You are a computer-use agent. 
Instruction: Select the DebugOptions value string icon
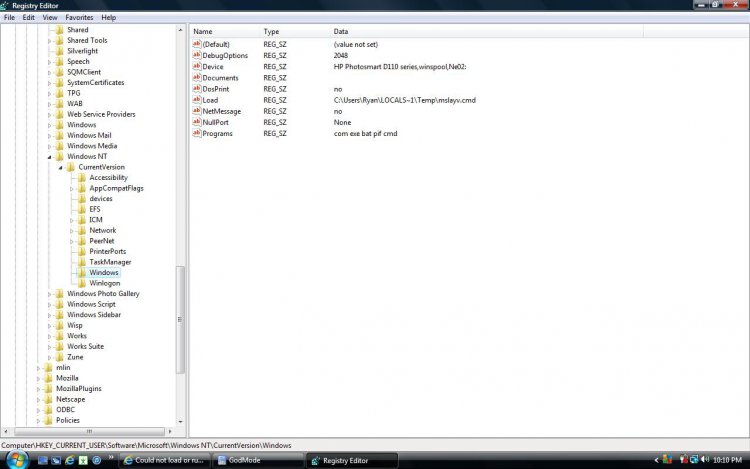[197, 55]
